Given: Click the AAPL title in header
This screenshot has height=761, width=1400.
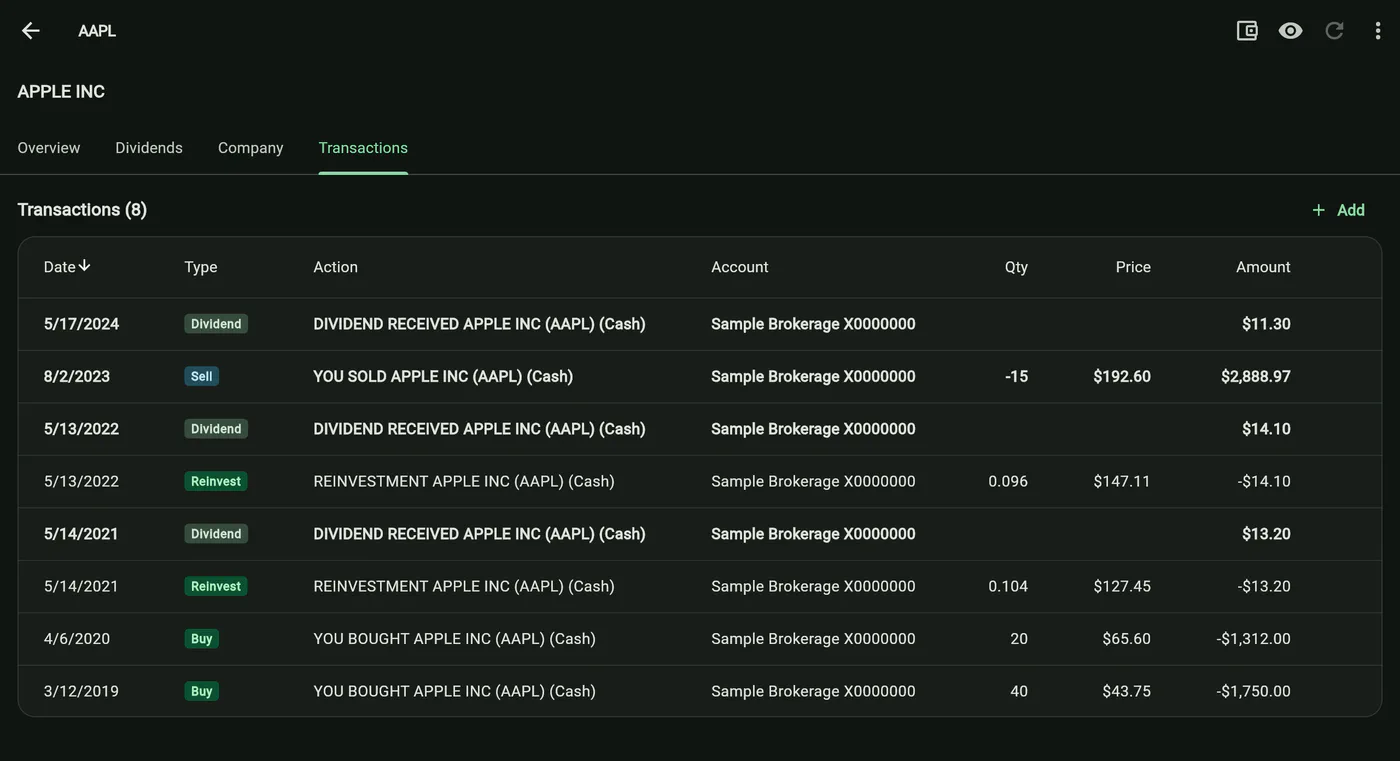Looking at the screenshot, I should pyautogui.click(x=97, y=31).
